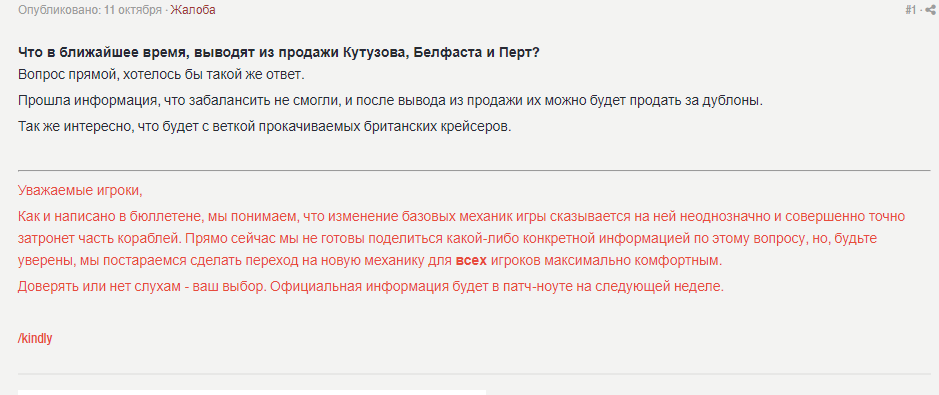Screen dimensions: 939x395
Task: Click the thin separator below /kindly
Action: tap(474, 374)
